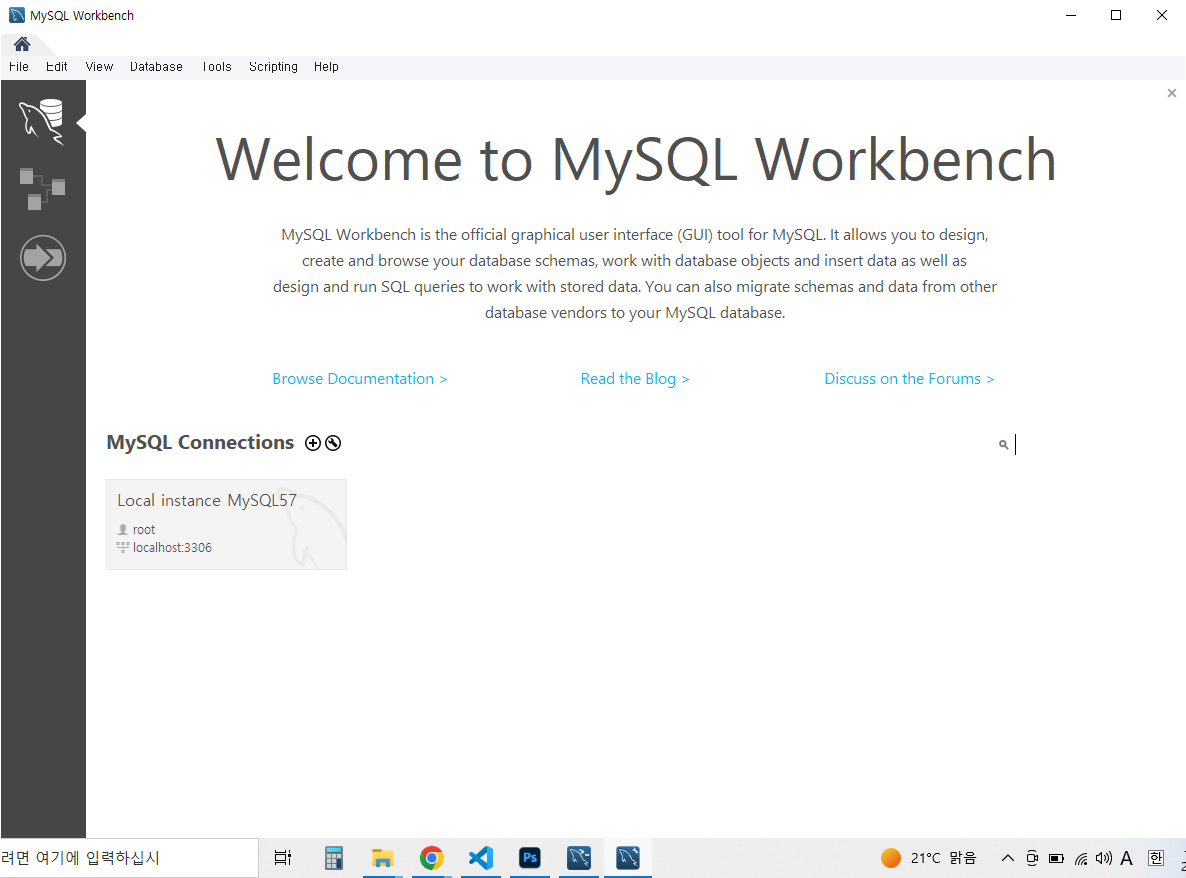The width and height of the screenshot is (1186, 878).
Task: Open the File menu
Action: pos(19,67)
